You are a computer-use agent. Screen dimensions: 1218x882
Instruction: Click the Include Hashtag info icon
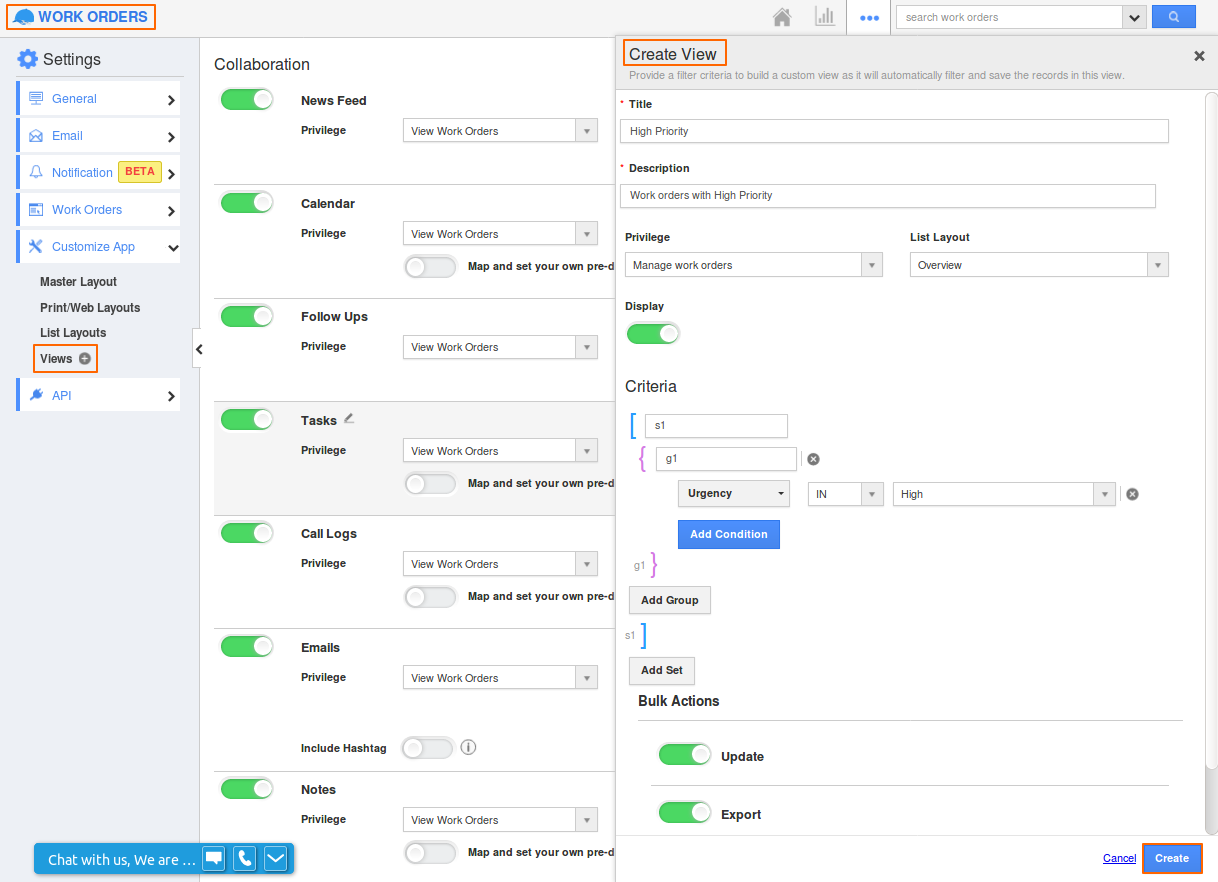point(468,747)
